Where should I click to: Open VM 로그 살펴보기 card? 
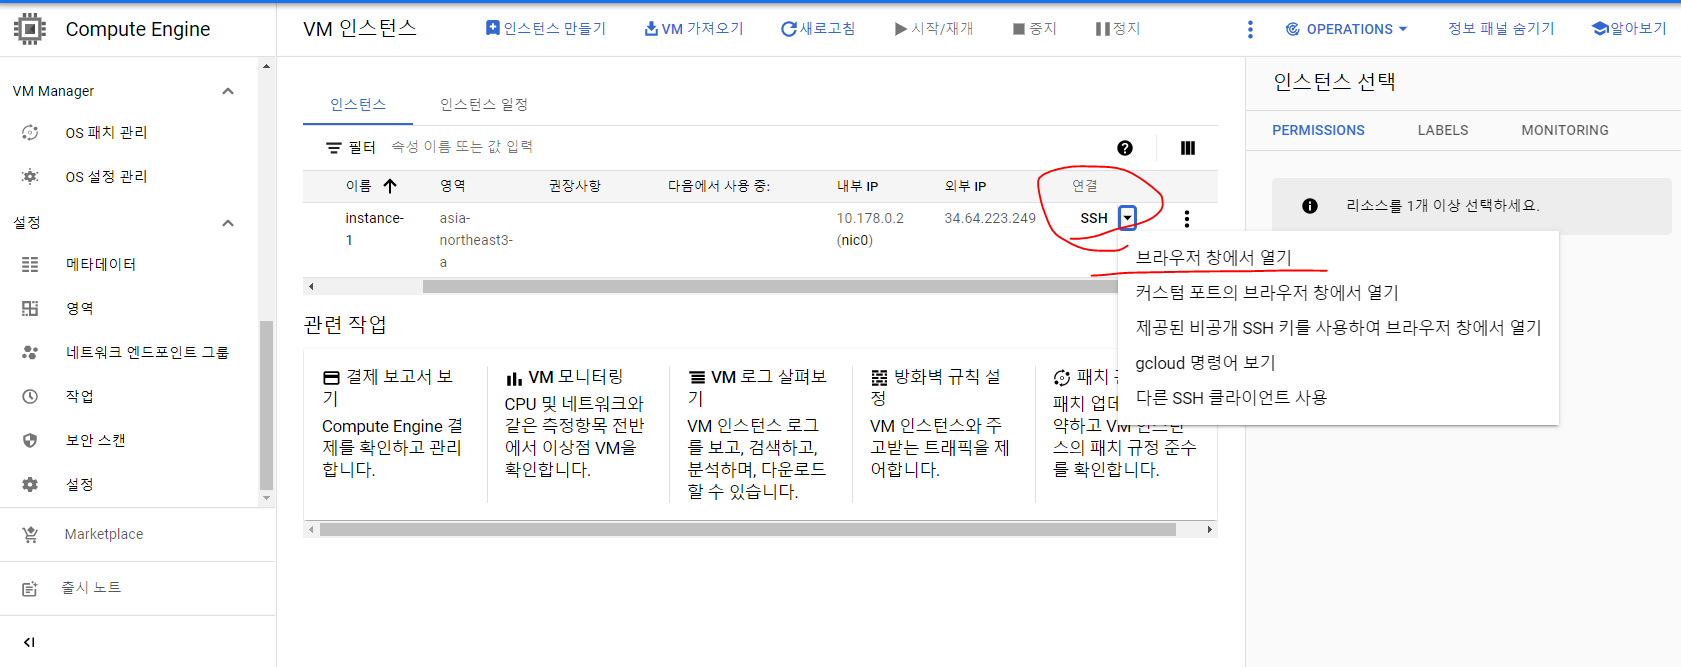pyautogui.click(x=760, y=434)
